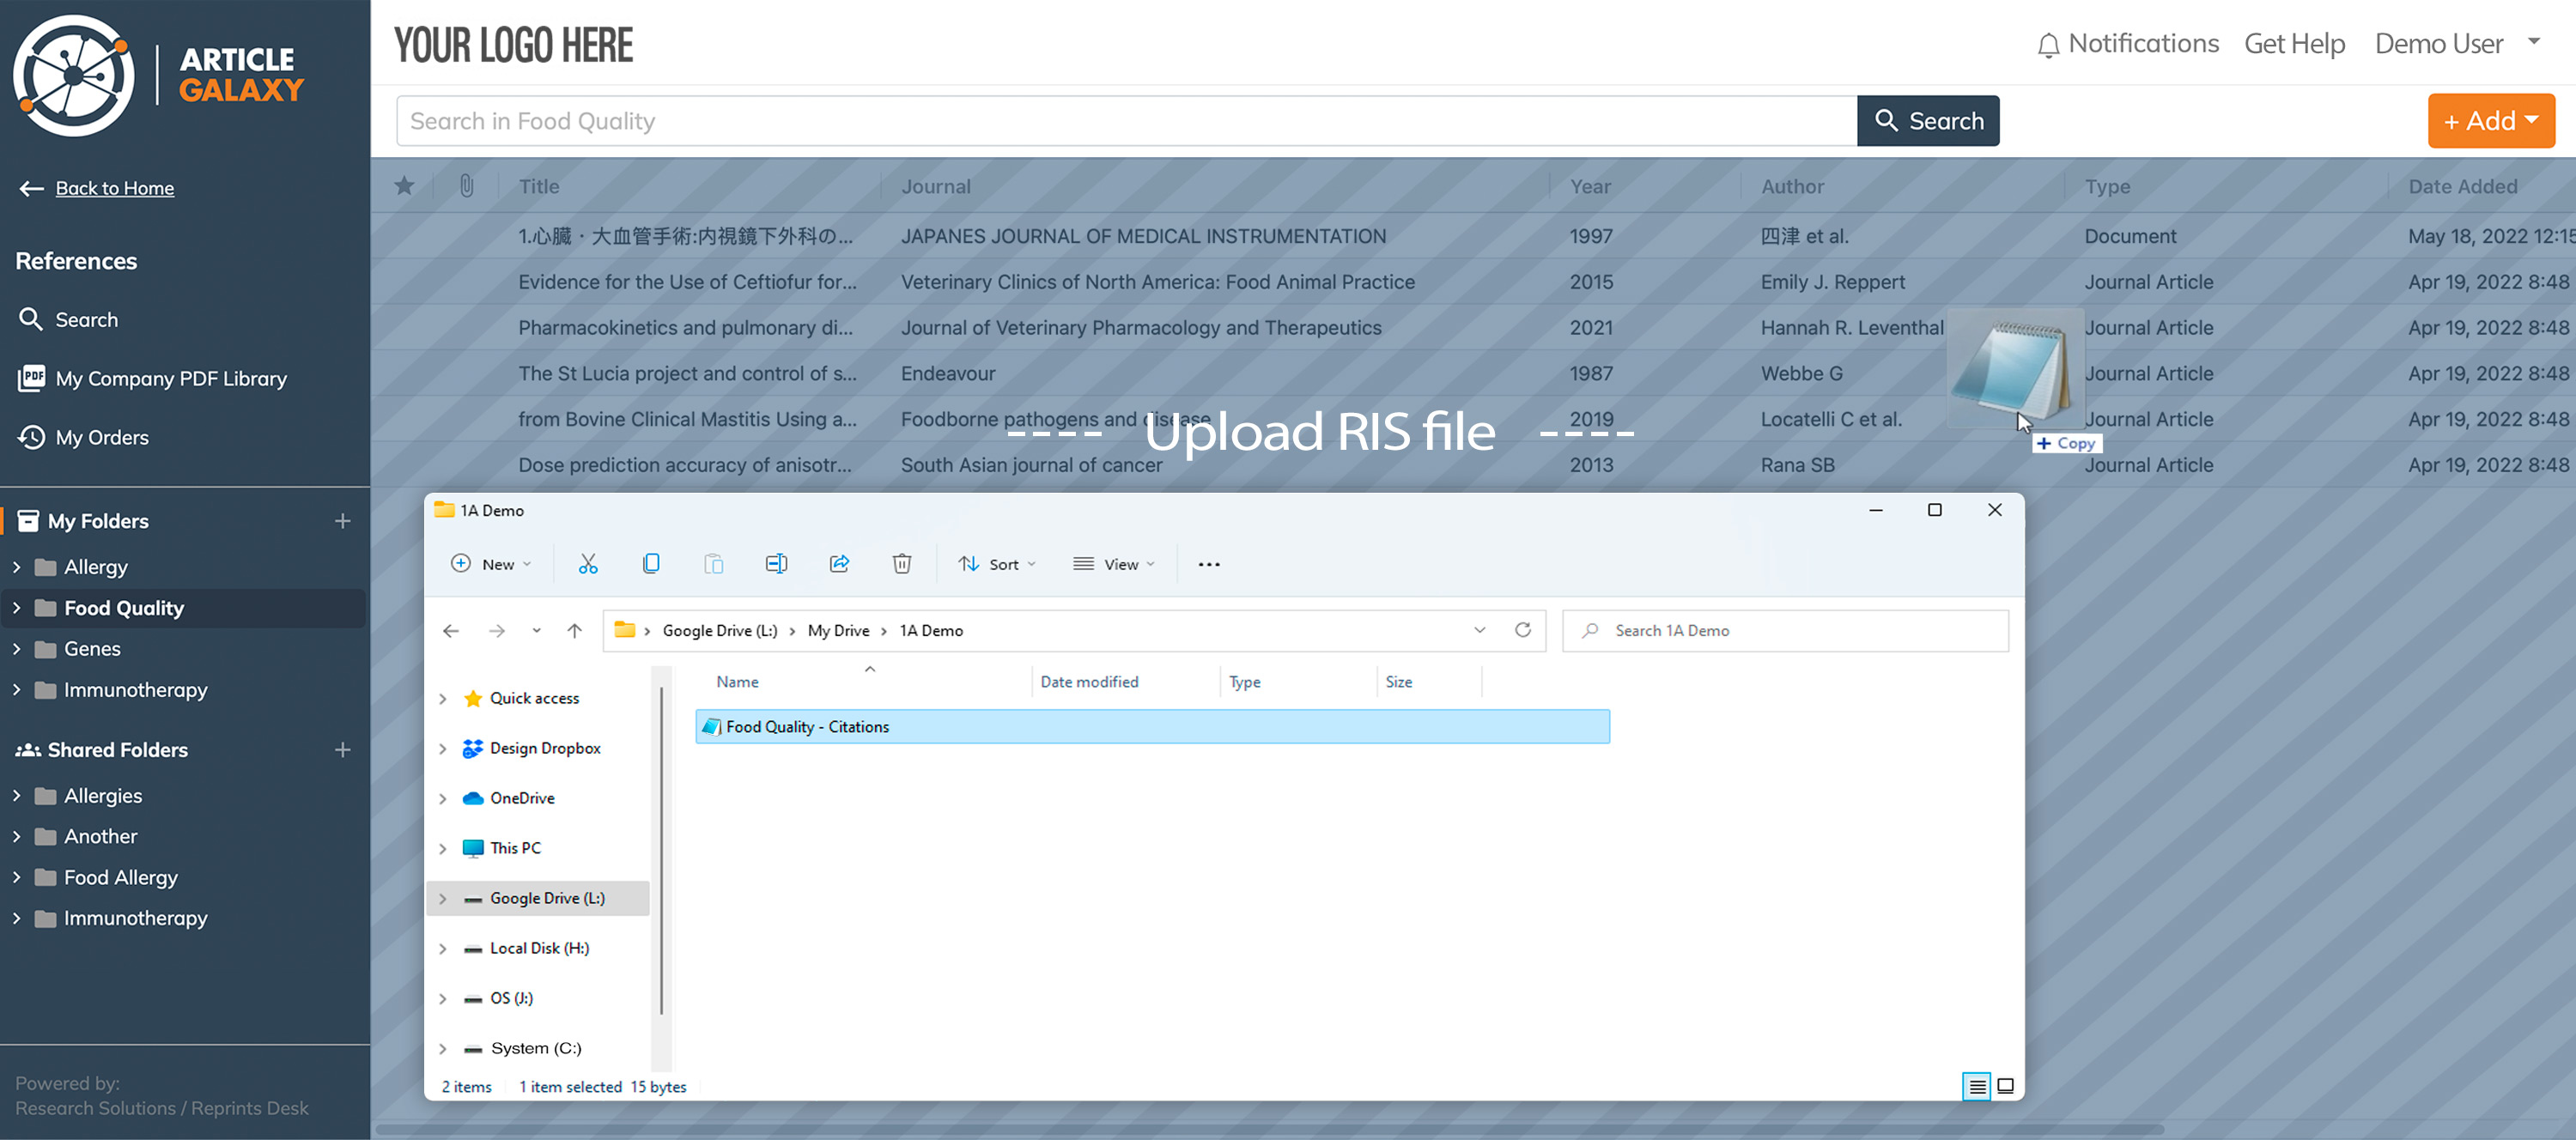Click the Notifications bell icon

(x=2048, y=45)
